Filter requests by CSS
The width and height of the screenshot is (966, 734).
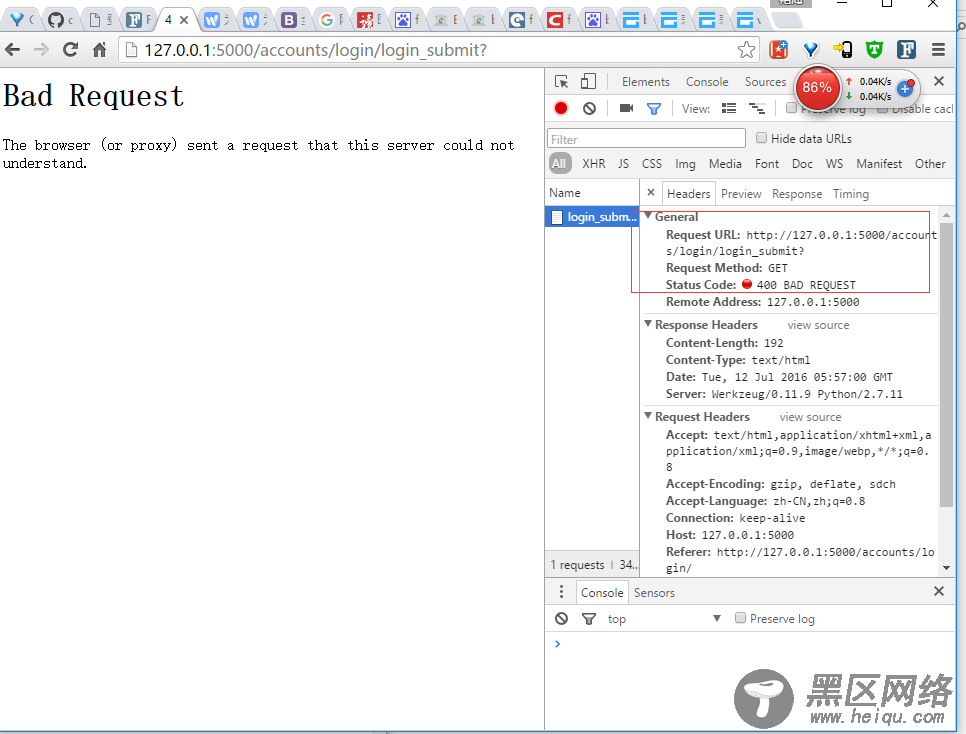point(652,163)
